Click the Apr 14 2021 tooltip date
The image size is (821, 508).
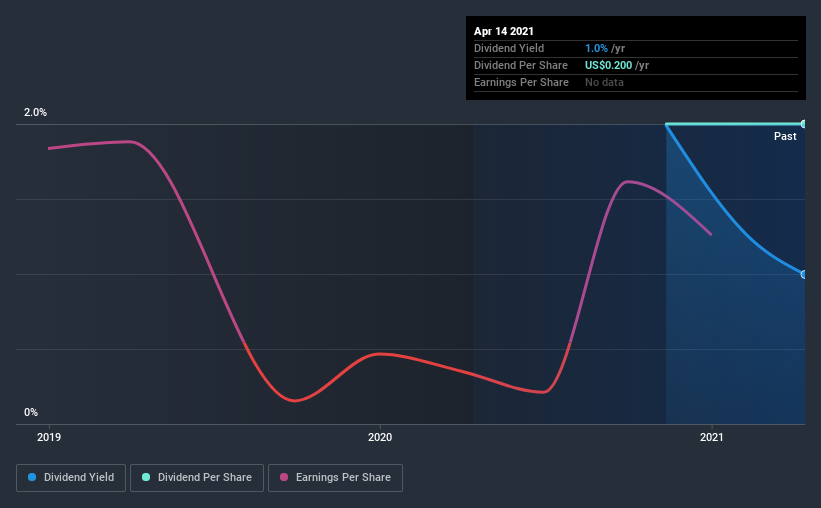click(504, 31)
